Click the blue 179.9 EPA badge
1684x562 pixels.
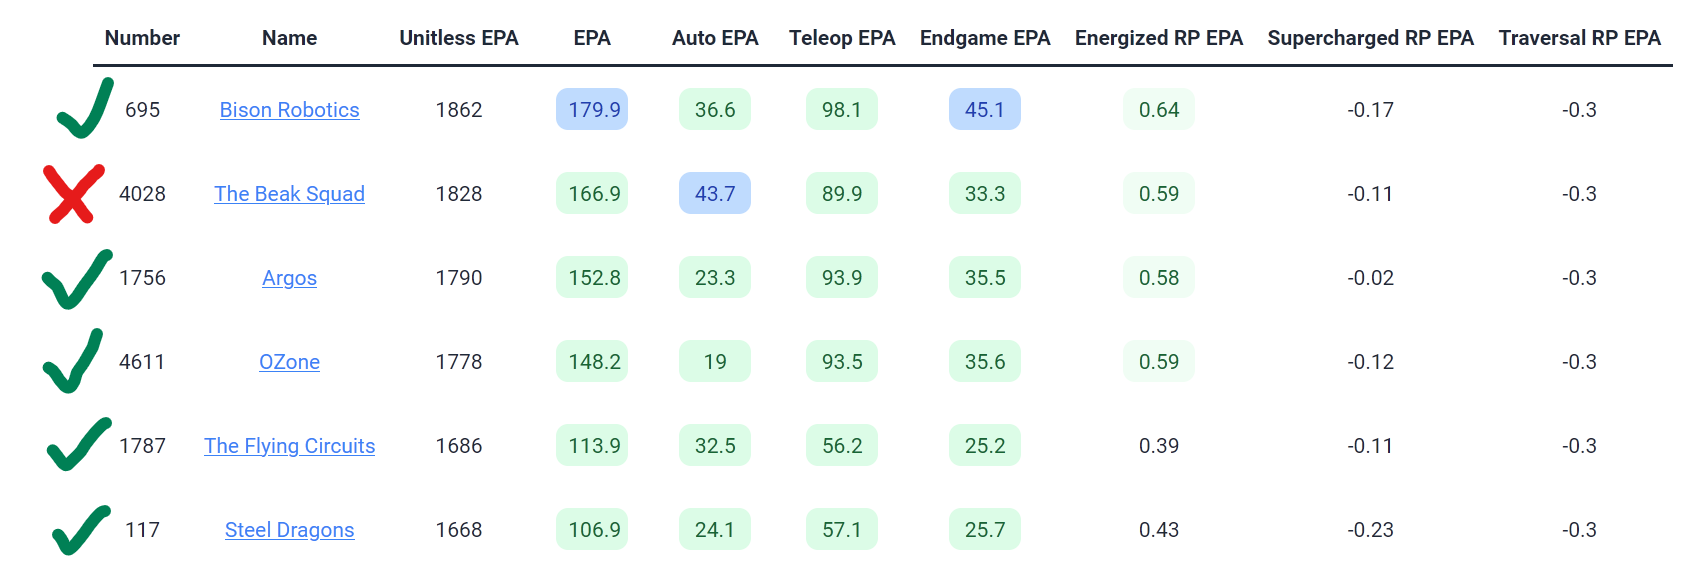[x=592, y=110]
